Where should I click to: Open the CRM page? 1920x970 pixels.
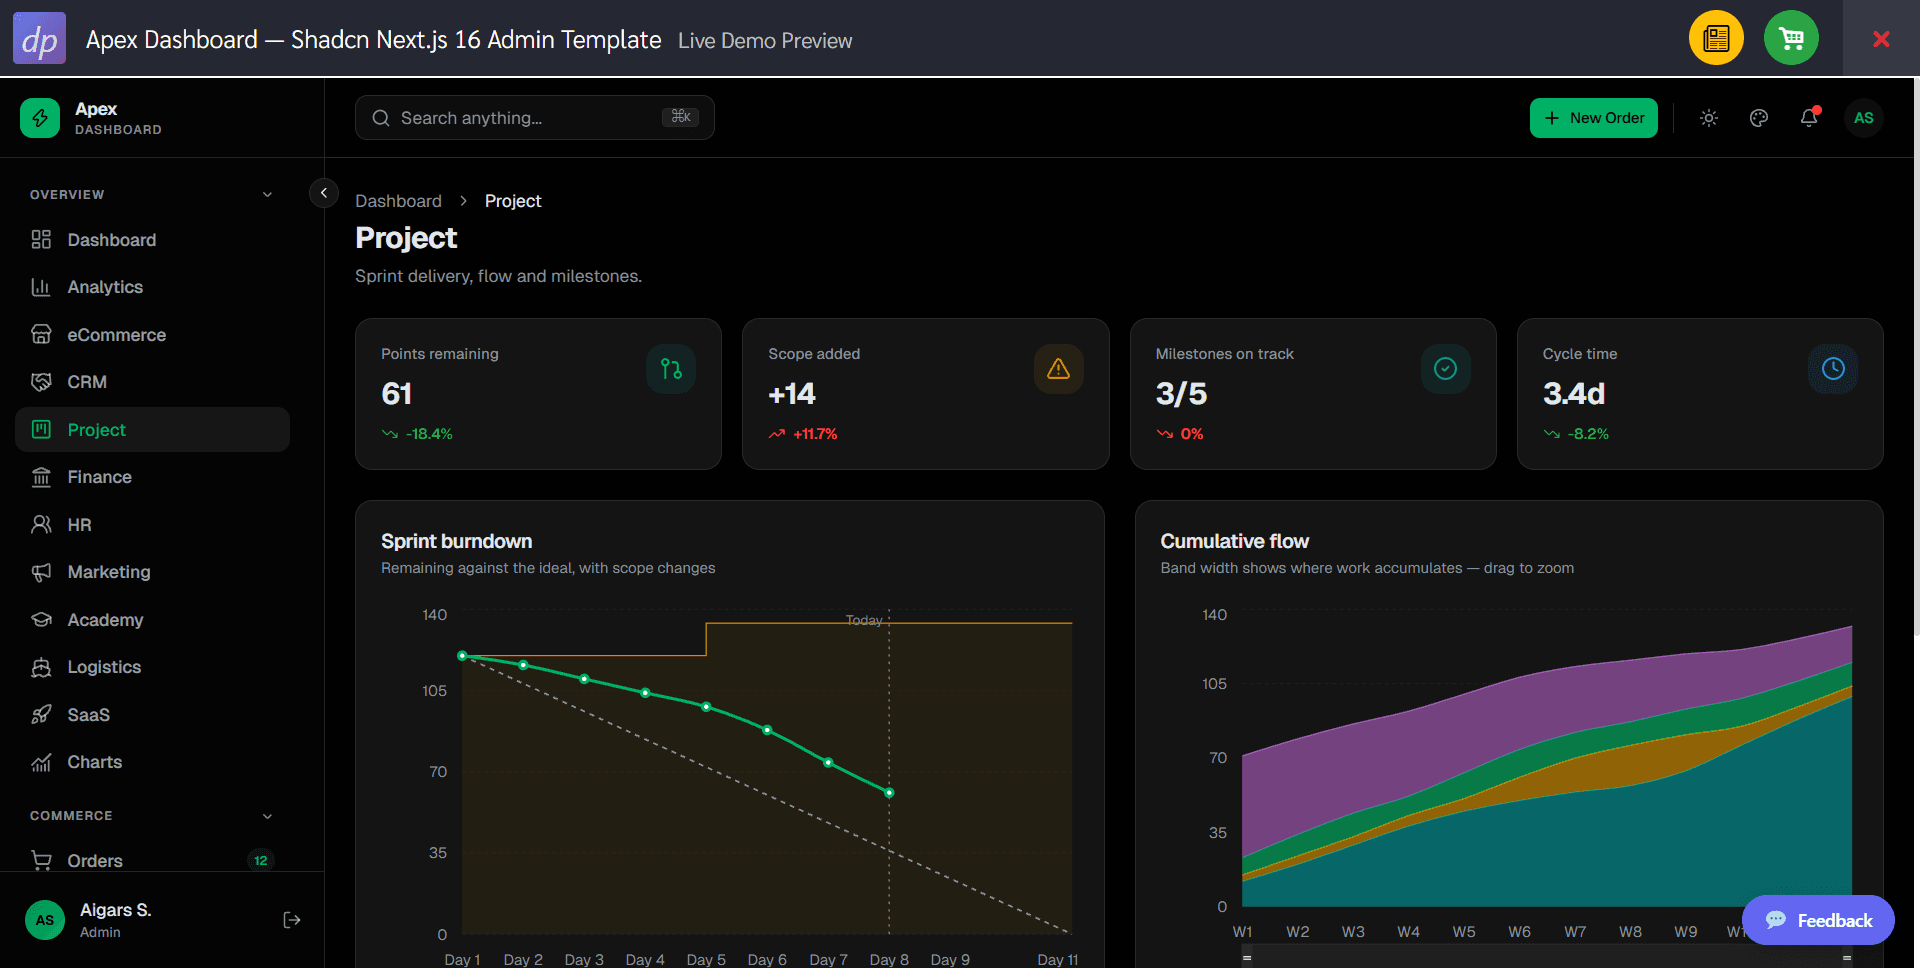click(152, 382)
